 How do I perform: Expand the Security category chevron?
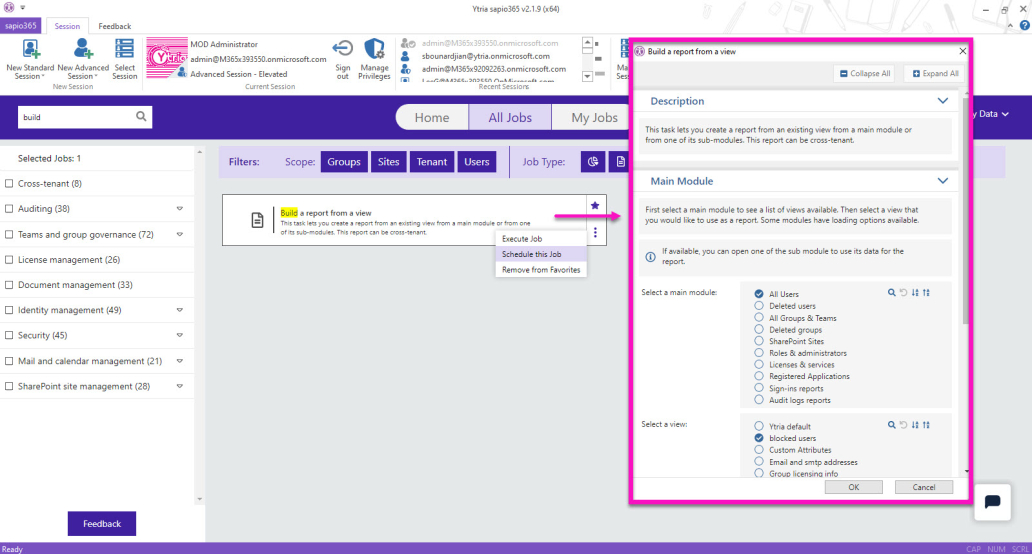tap(180, 335)
